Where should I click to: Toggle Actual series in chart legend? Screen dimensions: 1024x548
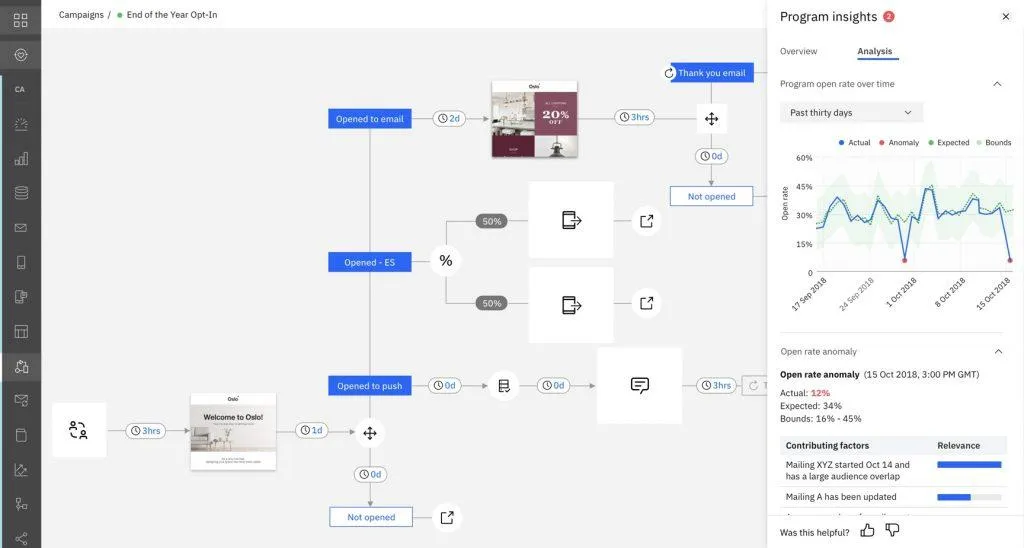point(854,142)
